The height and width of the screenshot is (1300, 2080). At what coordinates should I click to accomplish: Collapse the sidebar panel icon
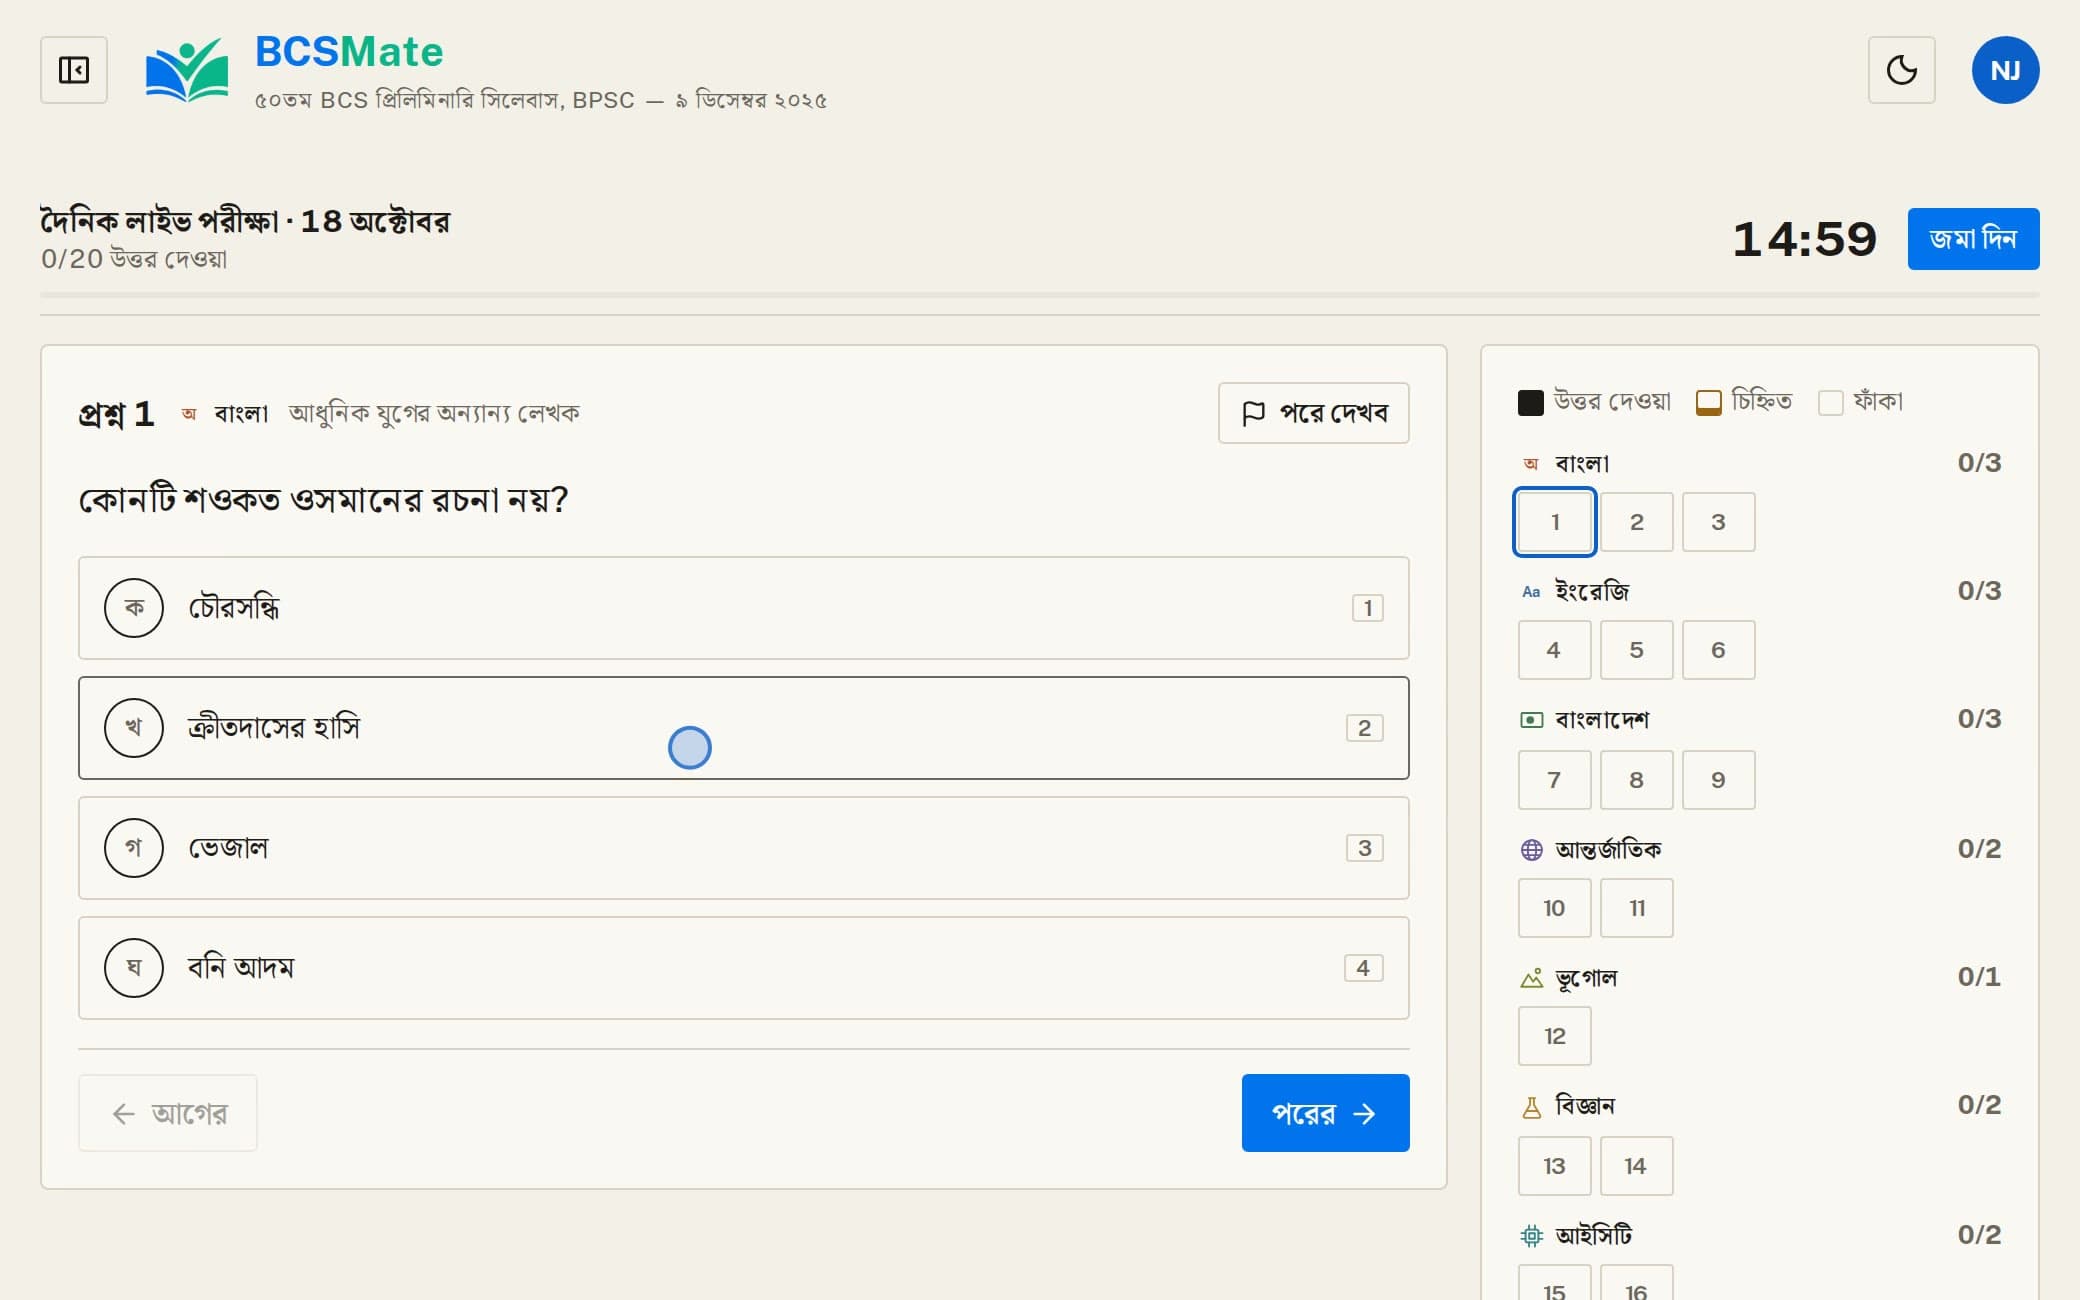tap(74, 70)
